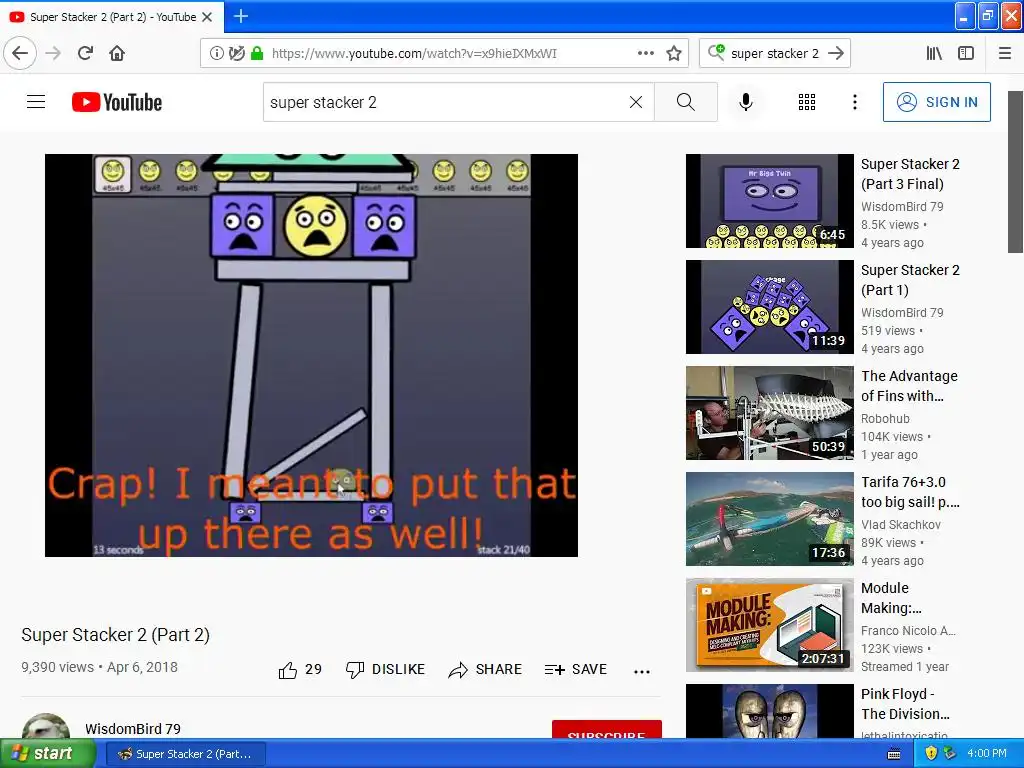
Task: Like the video with thumbs up
Action: [300, 669]
